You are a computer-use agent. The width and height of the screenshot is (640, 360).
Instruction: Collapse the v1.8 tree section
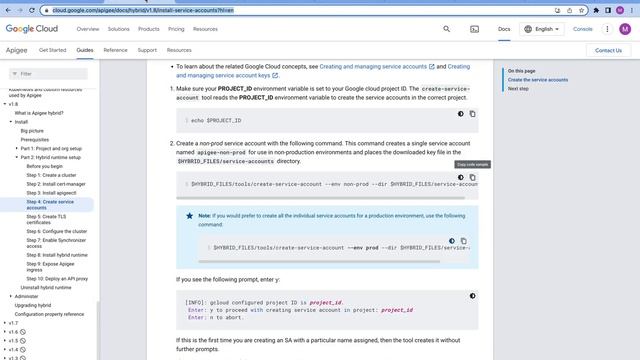tap(5, 104)
